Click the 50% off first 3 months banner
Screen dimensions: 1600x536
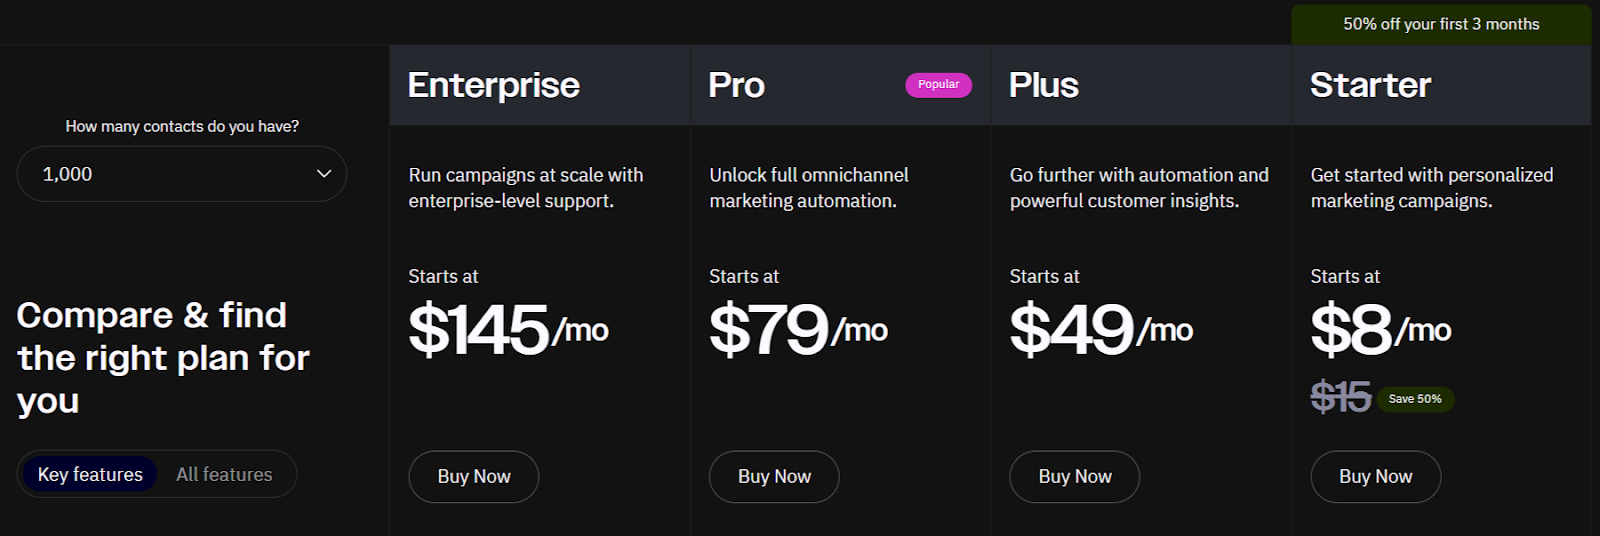(x=1441, y=24)
